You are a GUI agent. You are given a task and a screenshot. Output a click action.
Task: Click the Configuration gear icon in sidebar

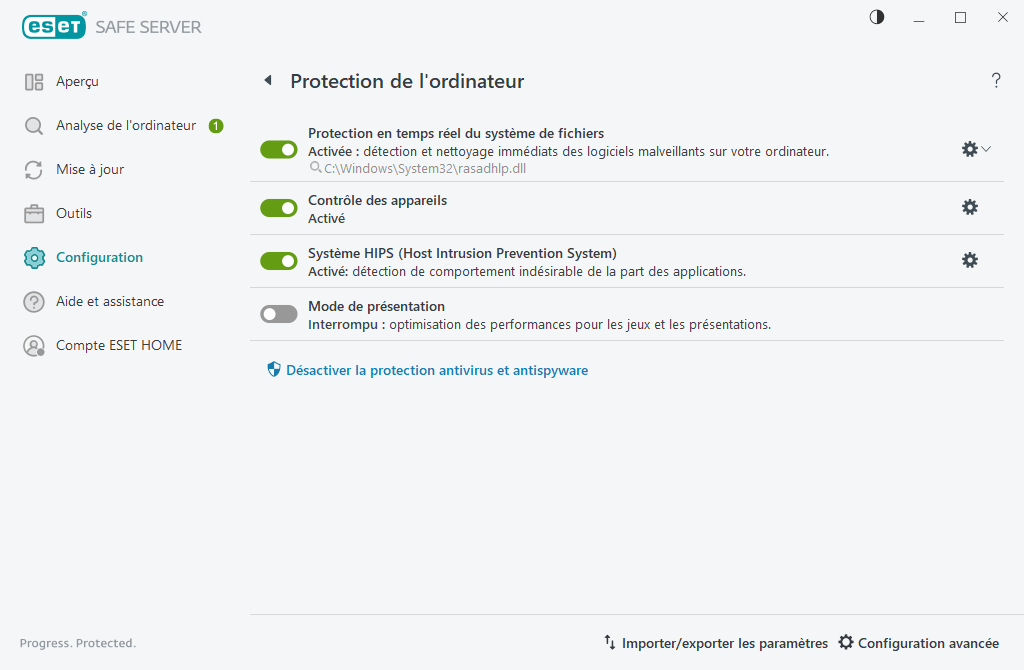coord(32,257)
